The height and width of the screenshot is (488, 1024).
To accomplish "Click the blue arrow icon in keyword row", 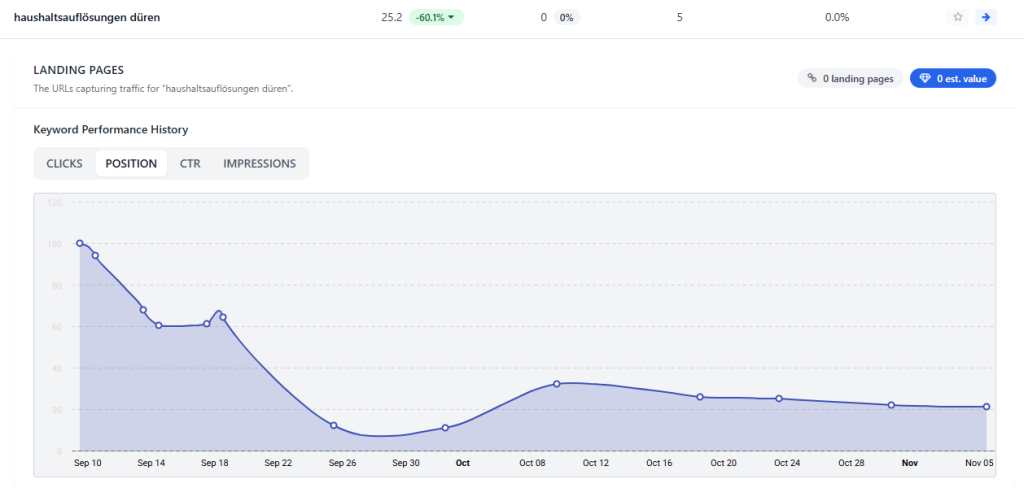I will (x=986, y=17).
